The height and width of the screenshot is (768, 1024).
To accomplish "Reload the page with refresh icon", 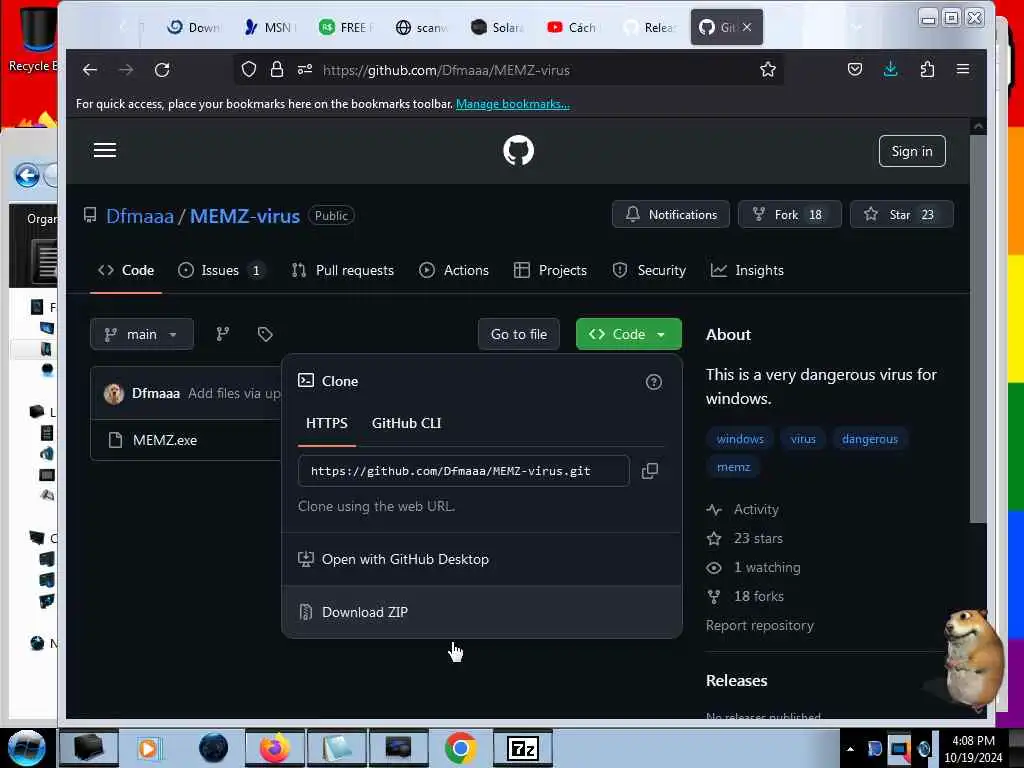I will (x=162, y=70).
